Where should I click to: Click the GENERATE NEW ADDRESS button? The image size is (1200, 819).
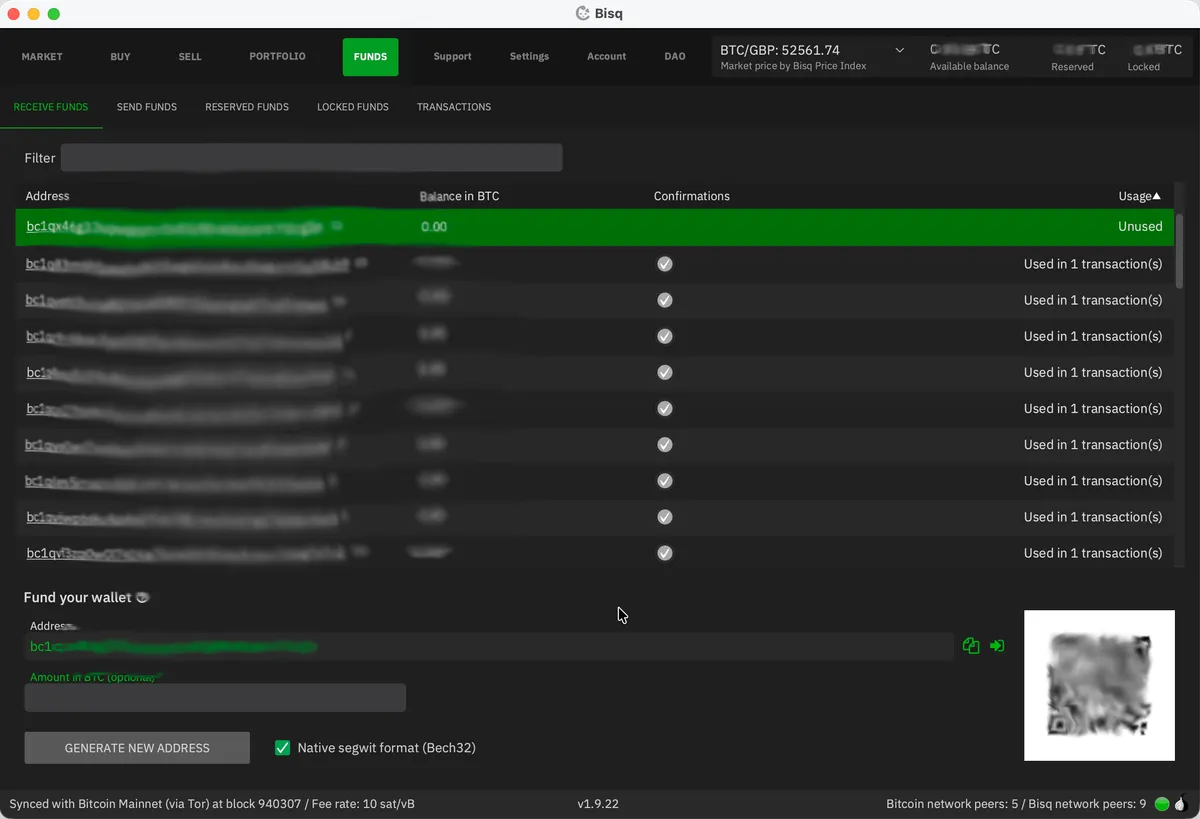click(136, 747)
